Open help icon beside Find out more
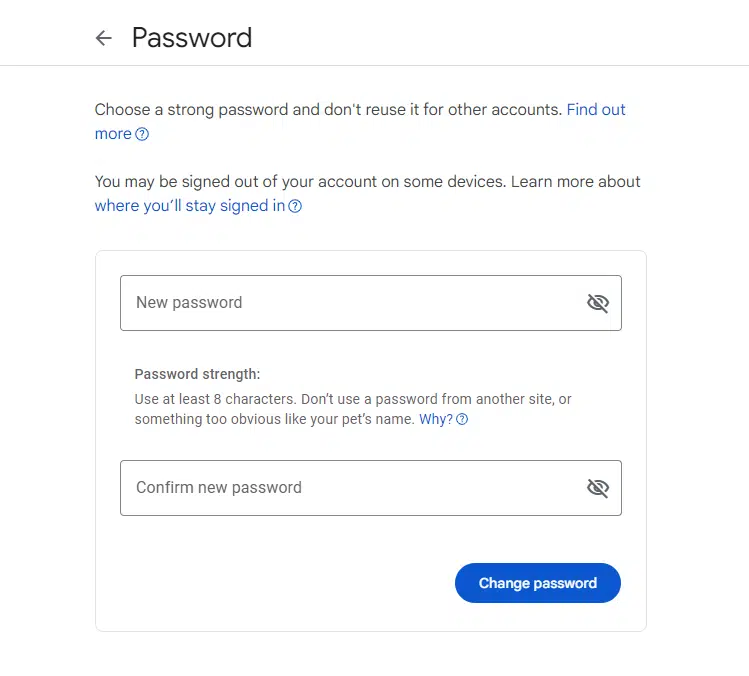The image size is (749, 676). (x=142, y=134)
